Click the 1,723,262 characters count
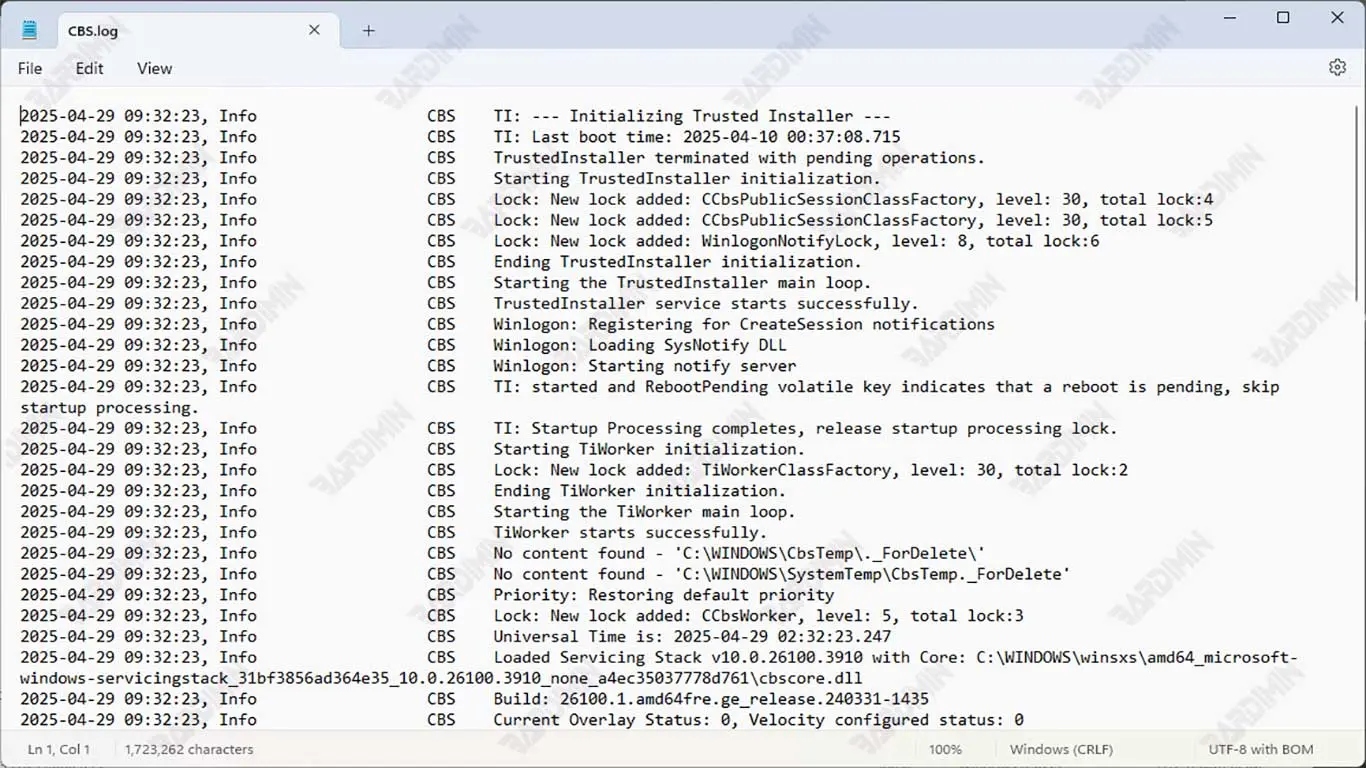The height and width of the screenshot is (768, 1366). pyautogui.click(x=189, y=749)
